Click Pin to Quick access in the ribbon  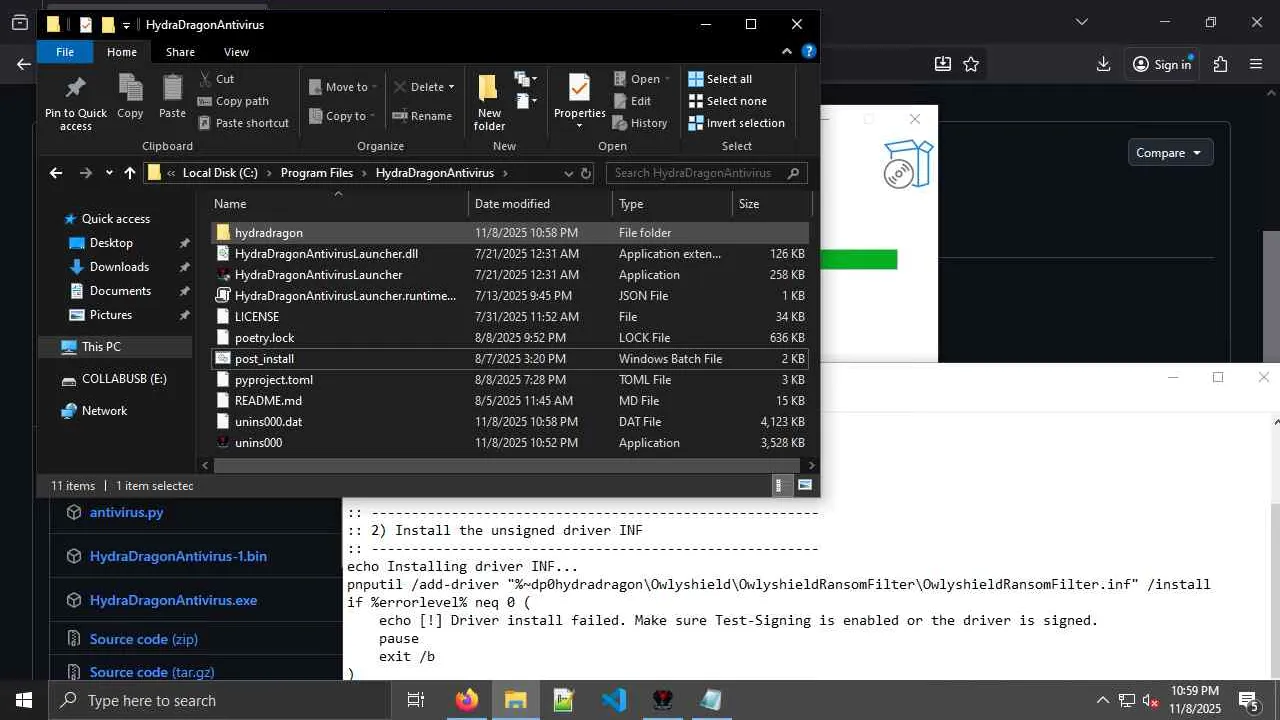75,101
